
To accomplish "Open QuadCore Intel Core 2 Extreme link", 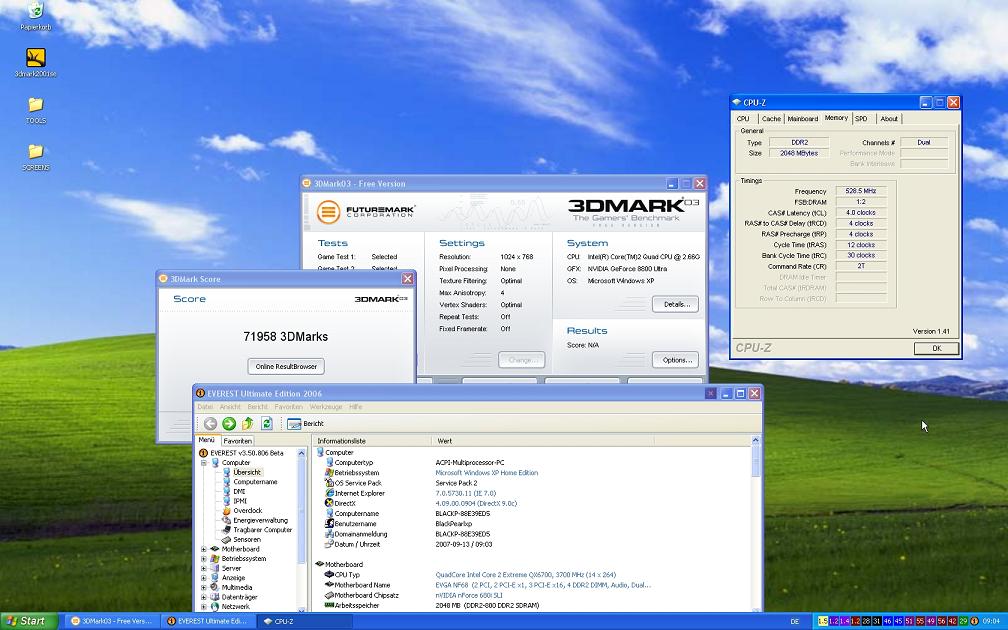I will click(x=525, y=575).
